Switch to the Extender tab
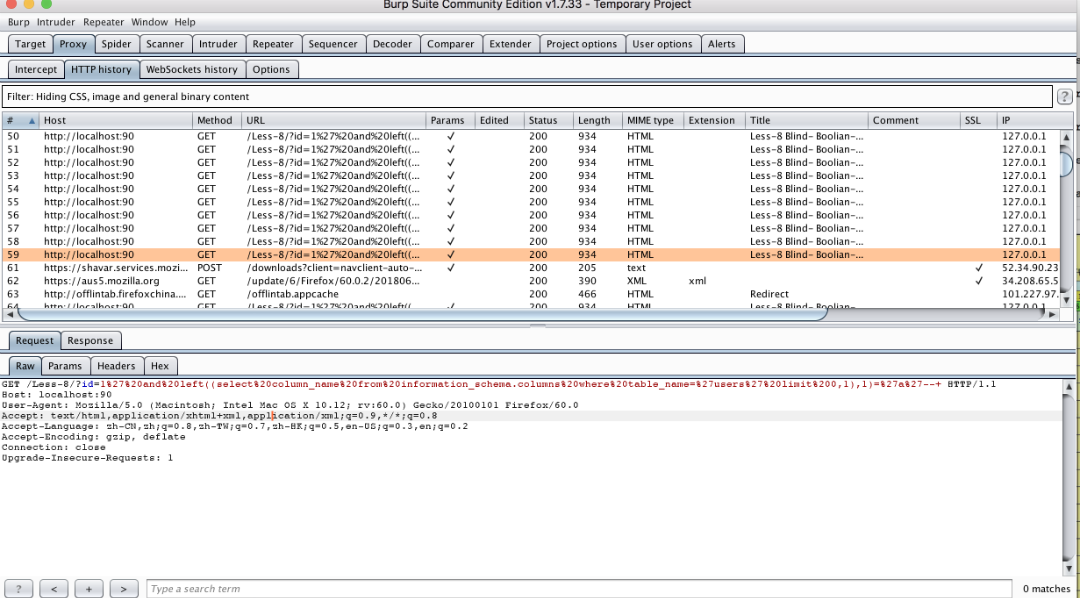This screenshot has height=598, width=1080. coord(510,44)
